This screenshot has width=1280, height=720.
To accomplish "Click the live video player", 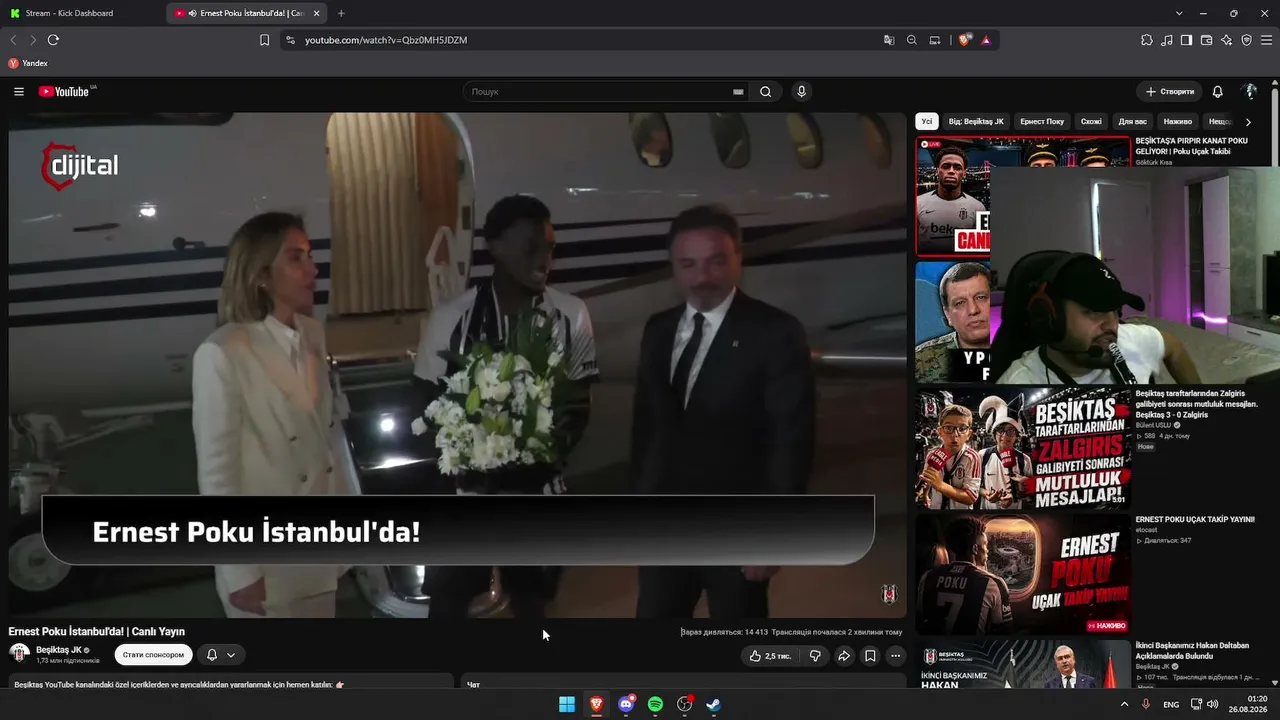I will (x=457, y=365).
